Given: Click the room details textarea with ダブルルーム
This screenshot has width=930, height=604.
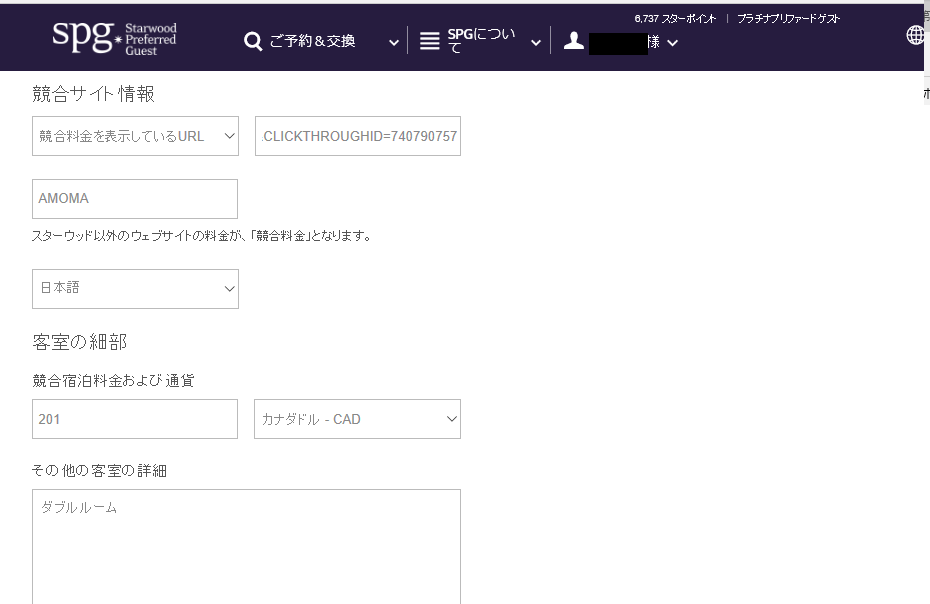Looking at the screenshot, I should pos(246,546).
